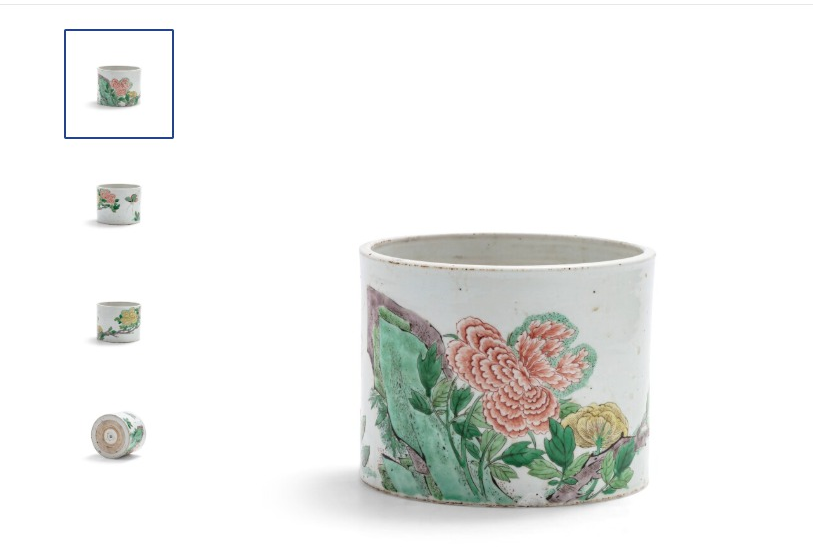View the fourth thumbnail showing pot base

[118, 435]
